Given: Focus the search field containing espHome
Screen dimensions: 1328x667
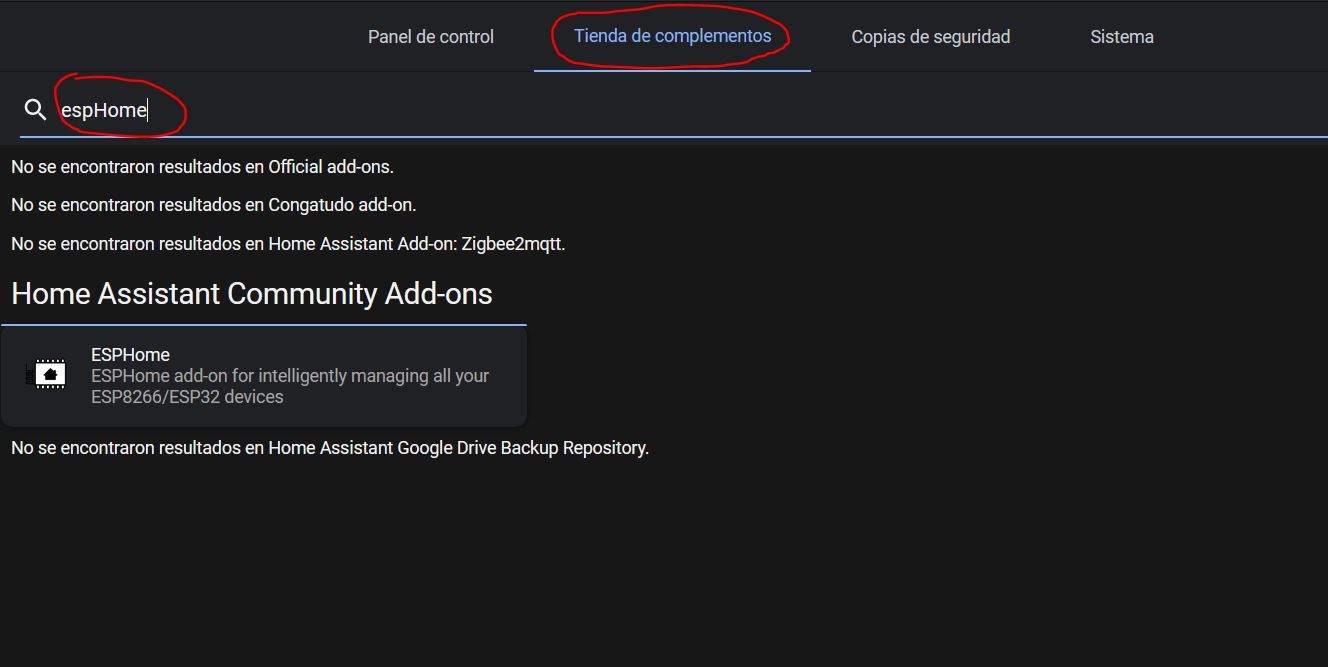Looking at the screenshot, I should tap(104, 110).
